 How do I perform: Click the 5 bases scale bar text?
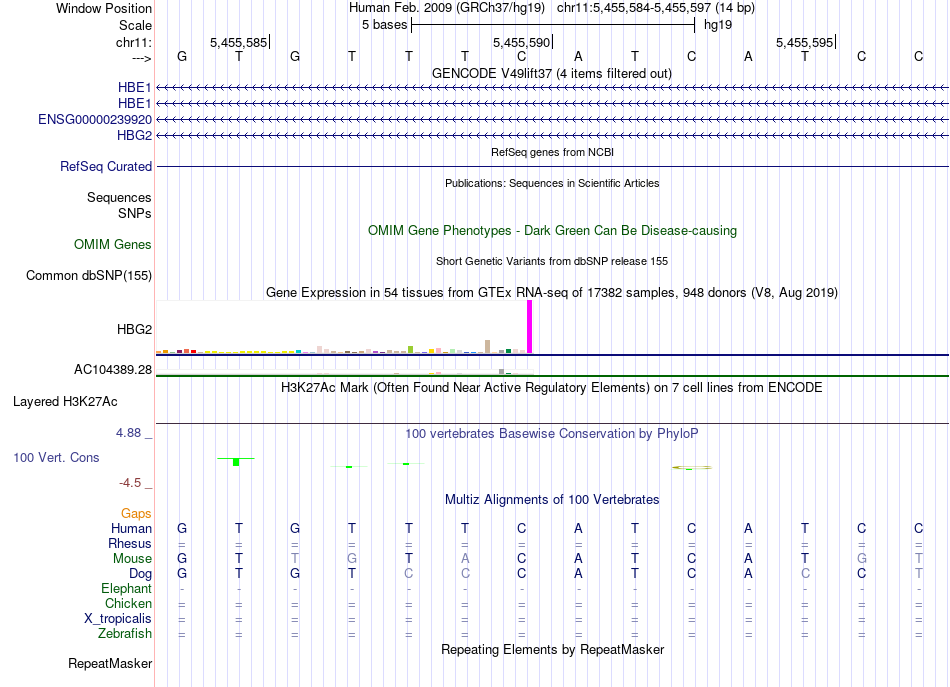384,25
